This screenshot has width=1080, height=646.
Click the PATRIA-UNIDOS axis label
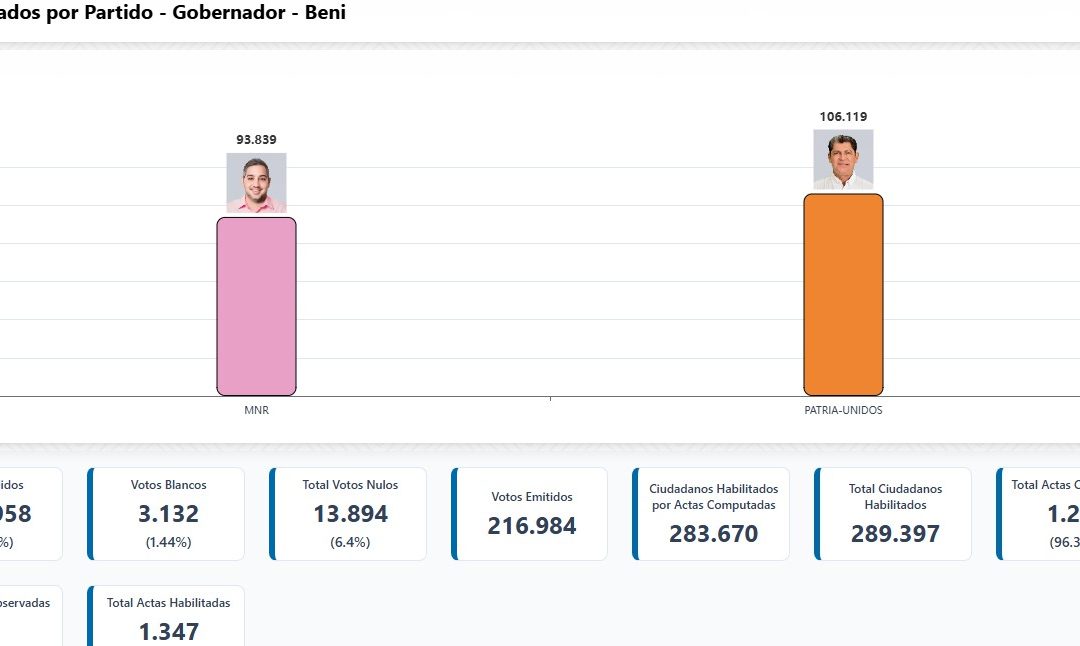(843, 410)
